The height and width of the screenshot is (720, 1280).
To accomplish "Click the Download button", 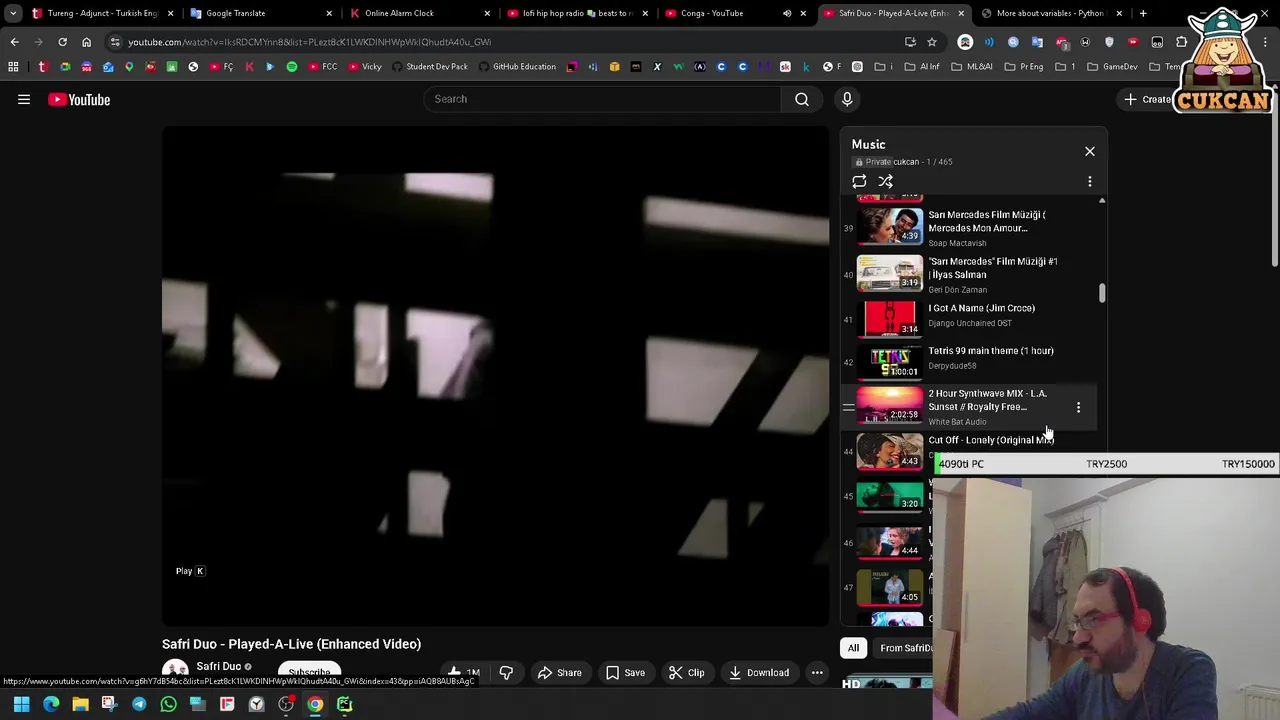I will click(x=759, y=673).
